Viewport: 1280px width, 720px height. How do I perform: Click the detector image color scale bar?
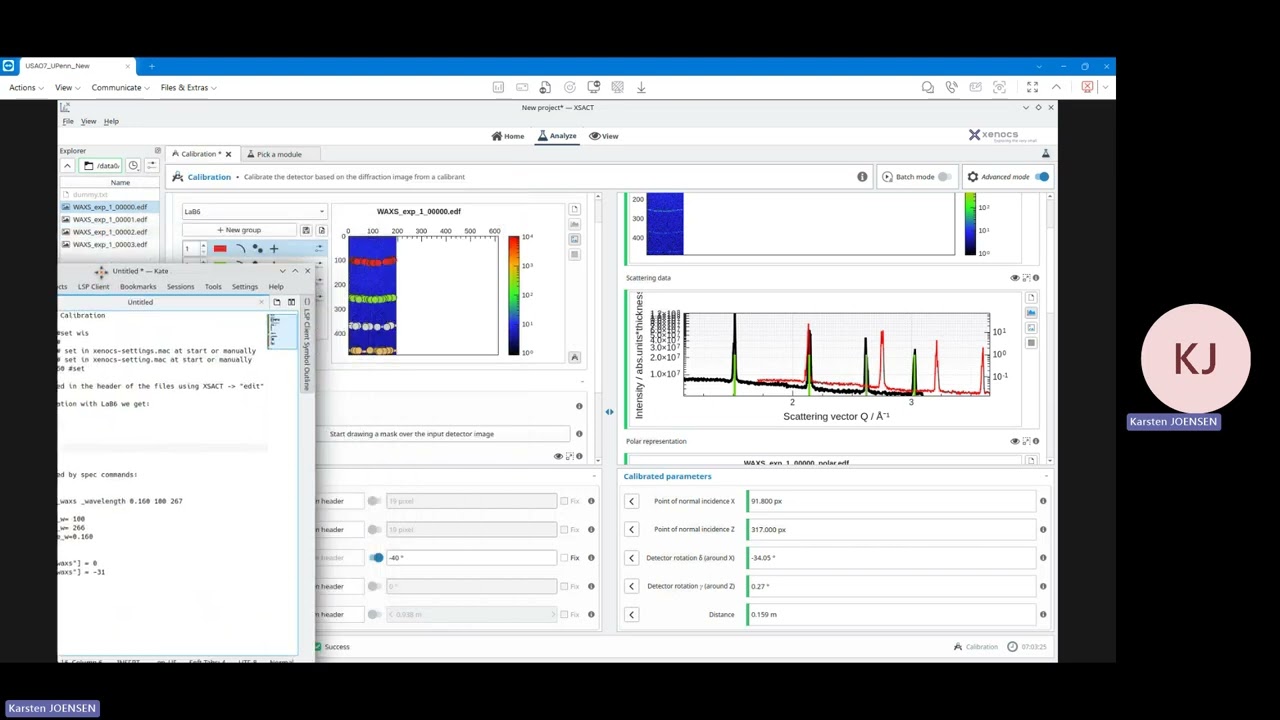(x=514, y=295)
